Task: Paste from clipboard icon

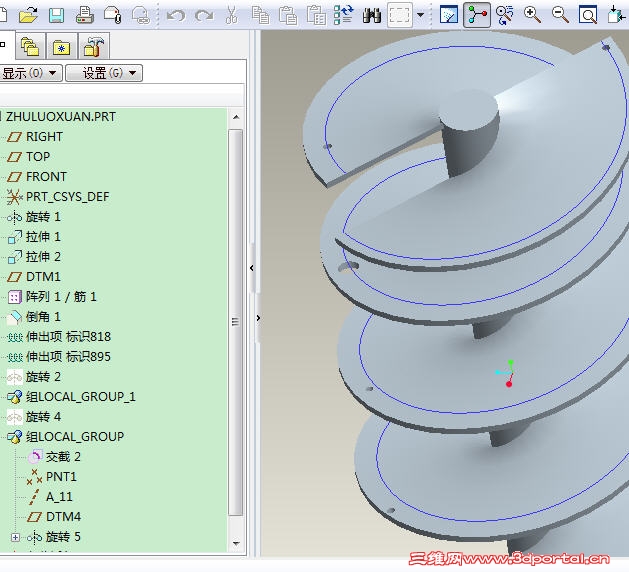Action: tap(288, 15)
